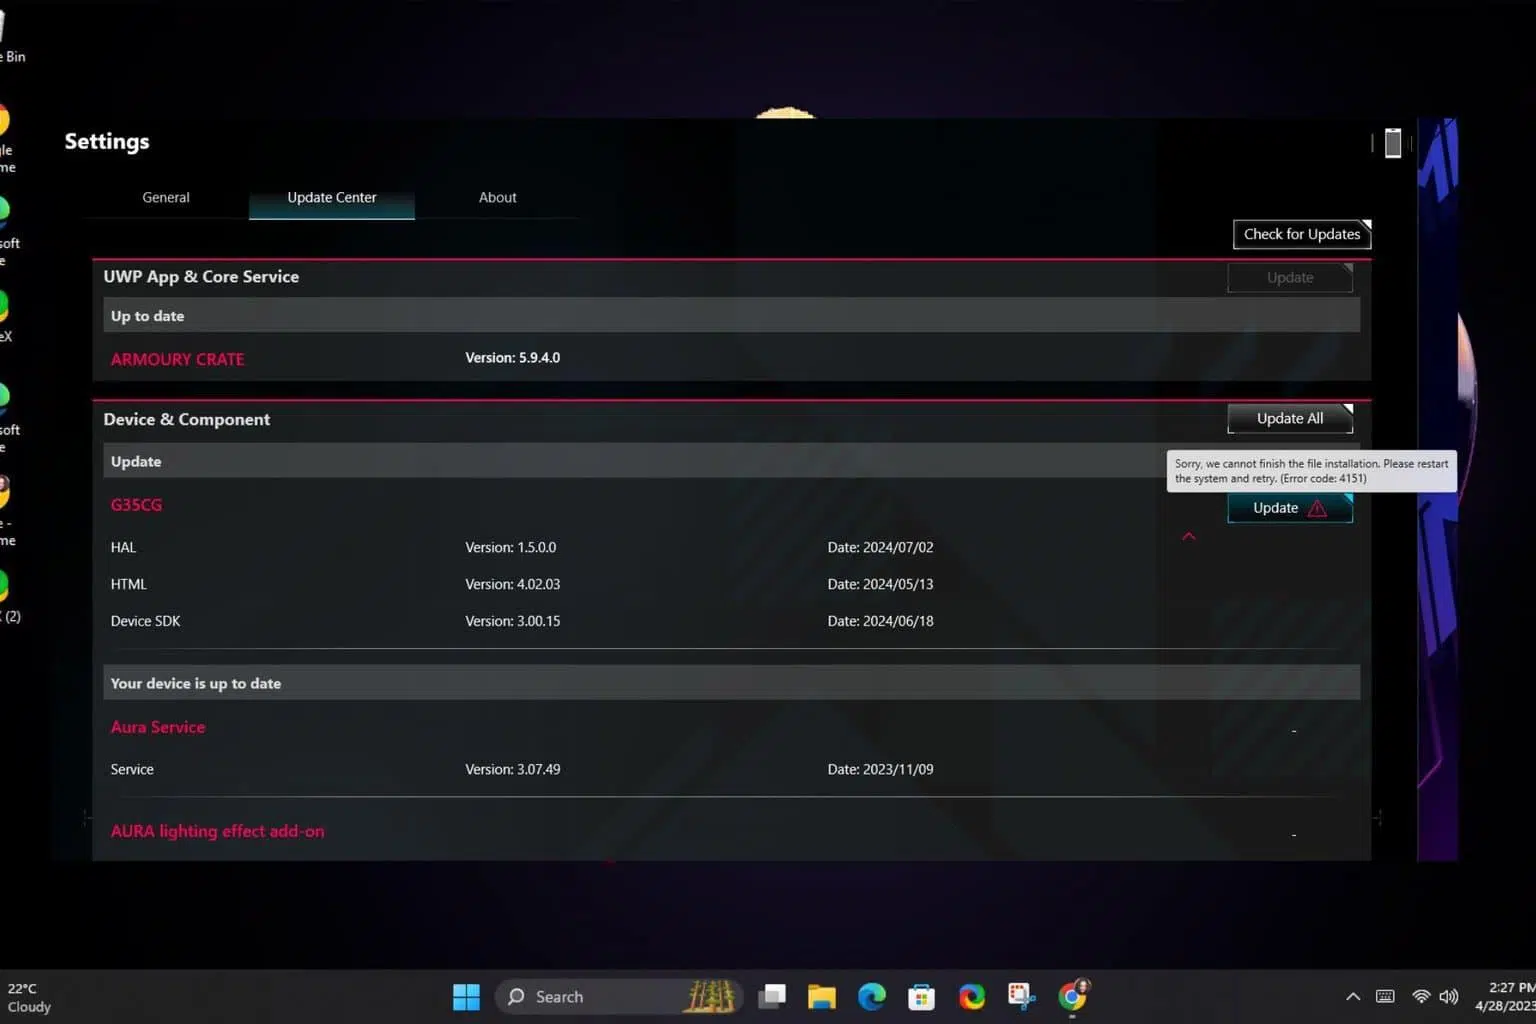The height and width of the screenshot is (1024, 1536).
Task: Switch to Chrome in the taskbar
Action: pos(1072,996)
